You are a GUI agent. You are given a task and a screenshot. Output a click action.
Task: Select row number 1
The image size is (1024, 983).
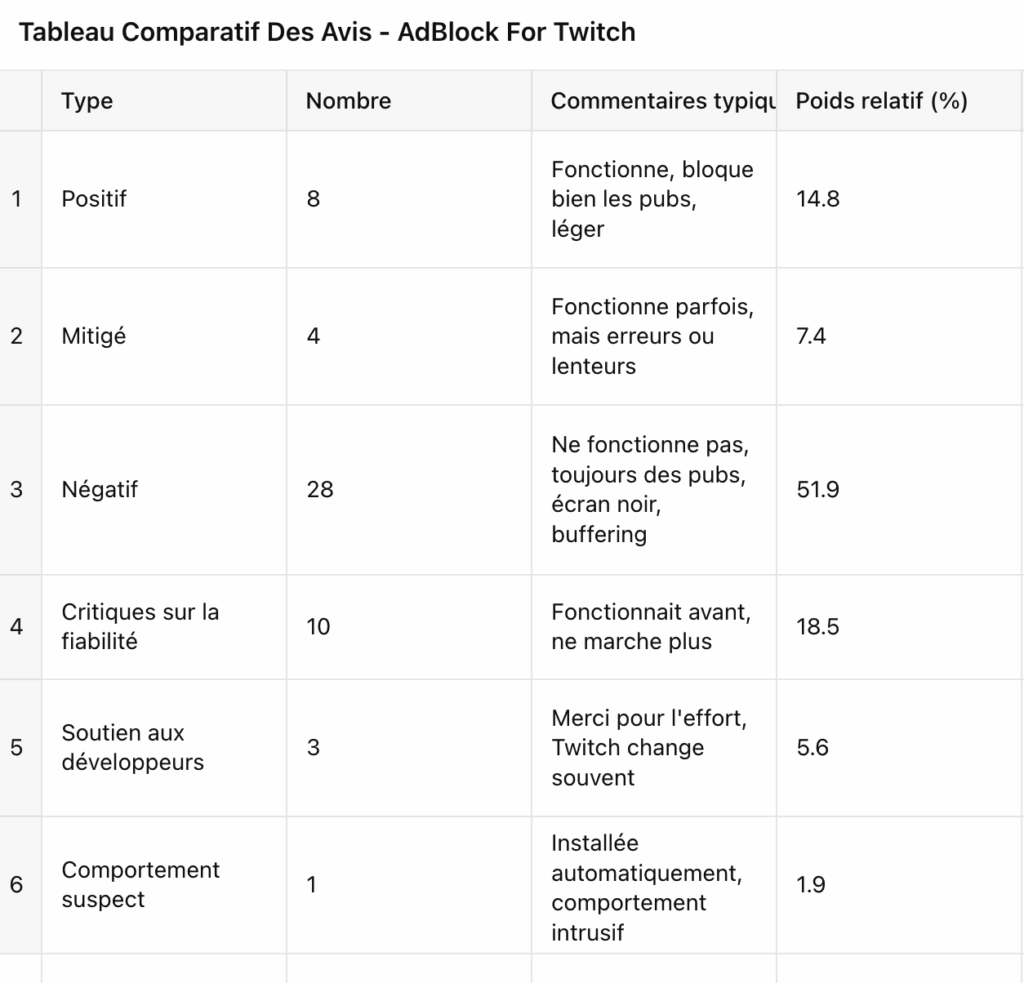[20, 199]
